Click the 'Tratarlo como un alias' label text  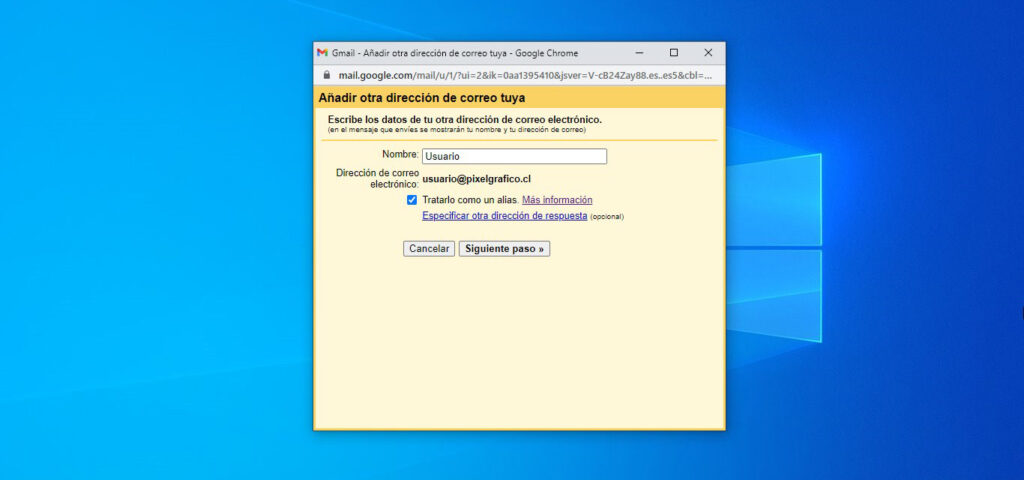click(x=470, y=200)
